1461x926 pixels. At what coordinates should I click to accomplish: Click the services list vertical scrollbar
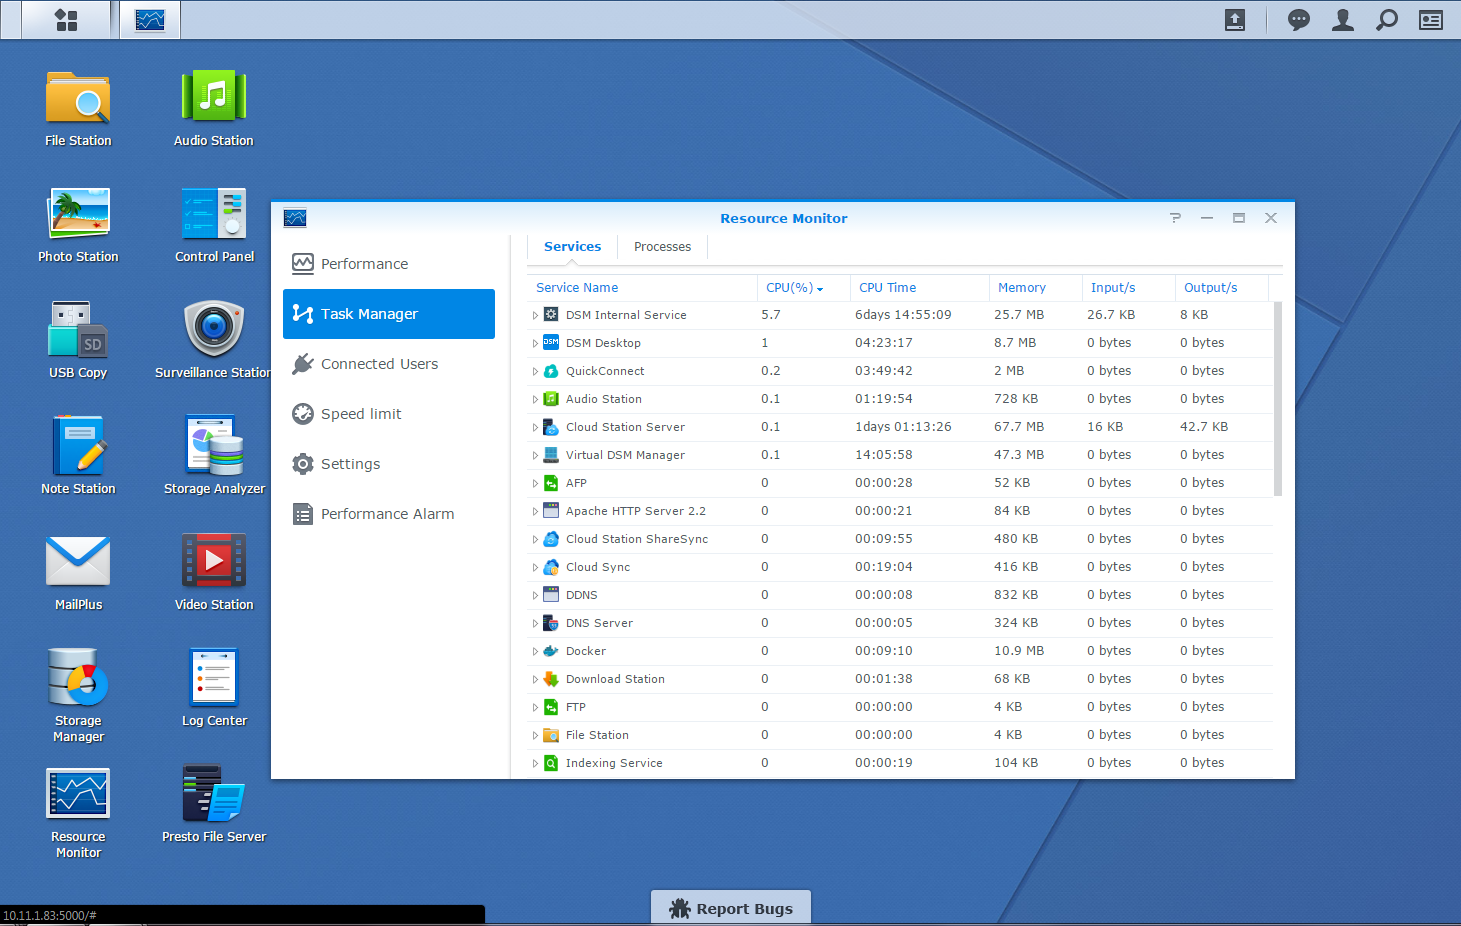[1277, 400]
